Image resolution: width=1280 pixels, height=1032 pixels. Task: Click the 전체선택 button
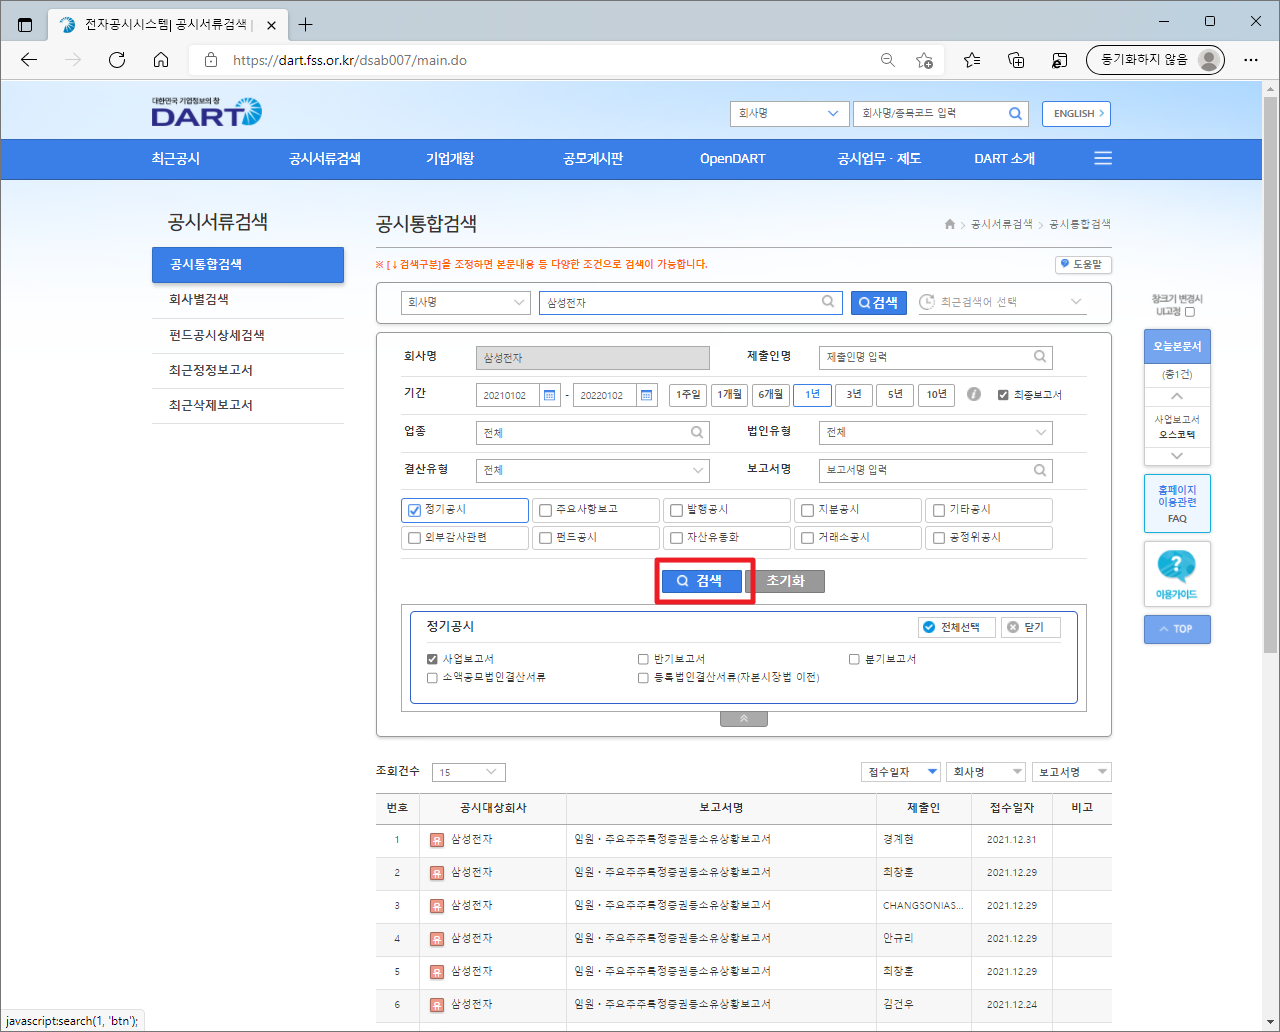(957, 627)
